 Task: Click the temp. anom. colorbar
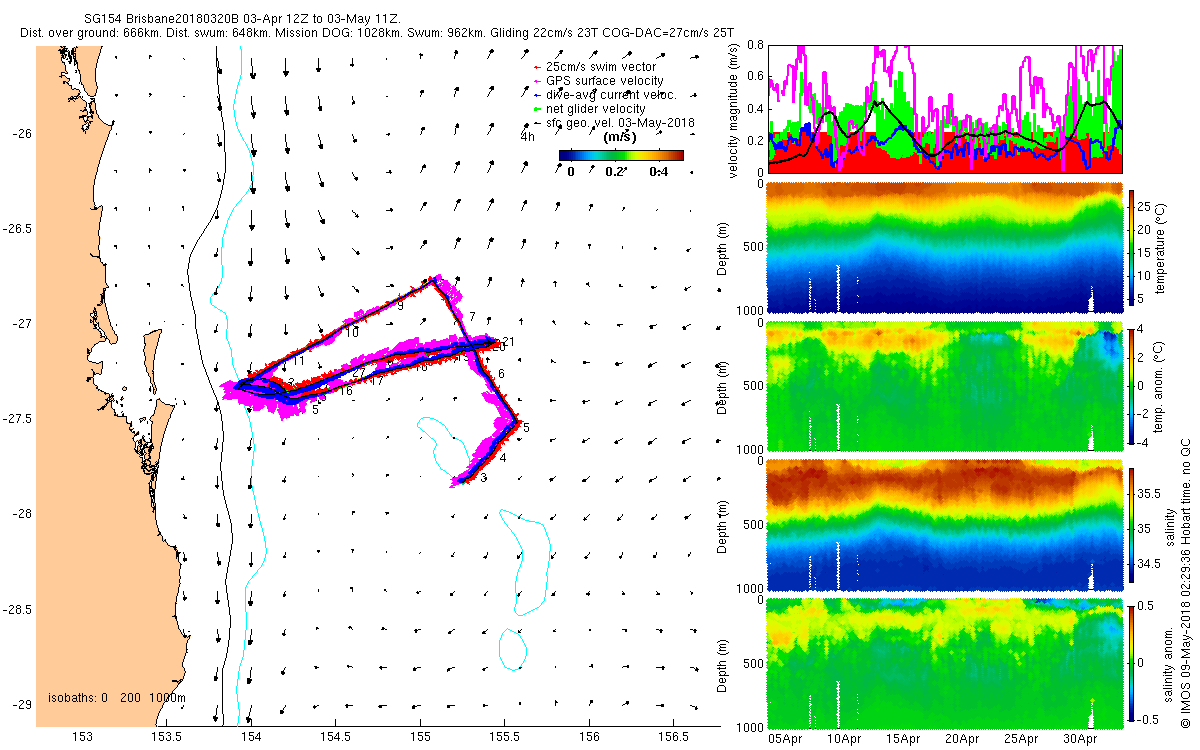click(x=1131, y=386)
